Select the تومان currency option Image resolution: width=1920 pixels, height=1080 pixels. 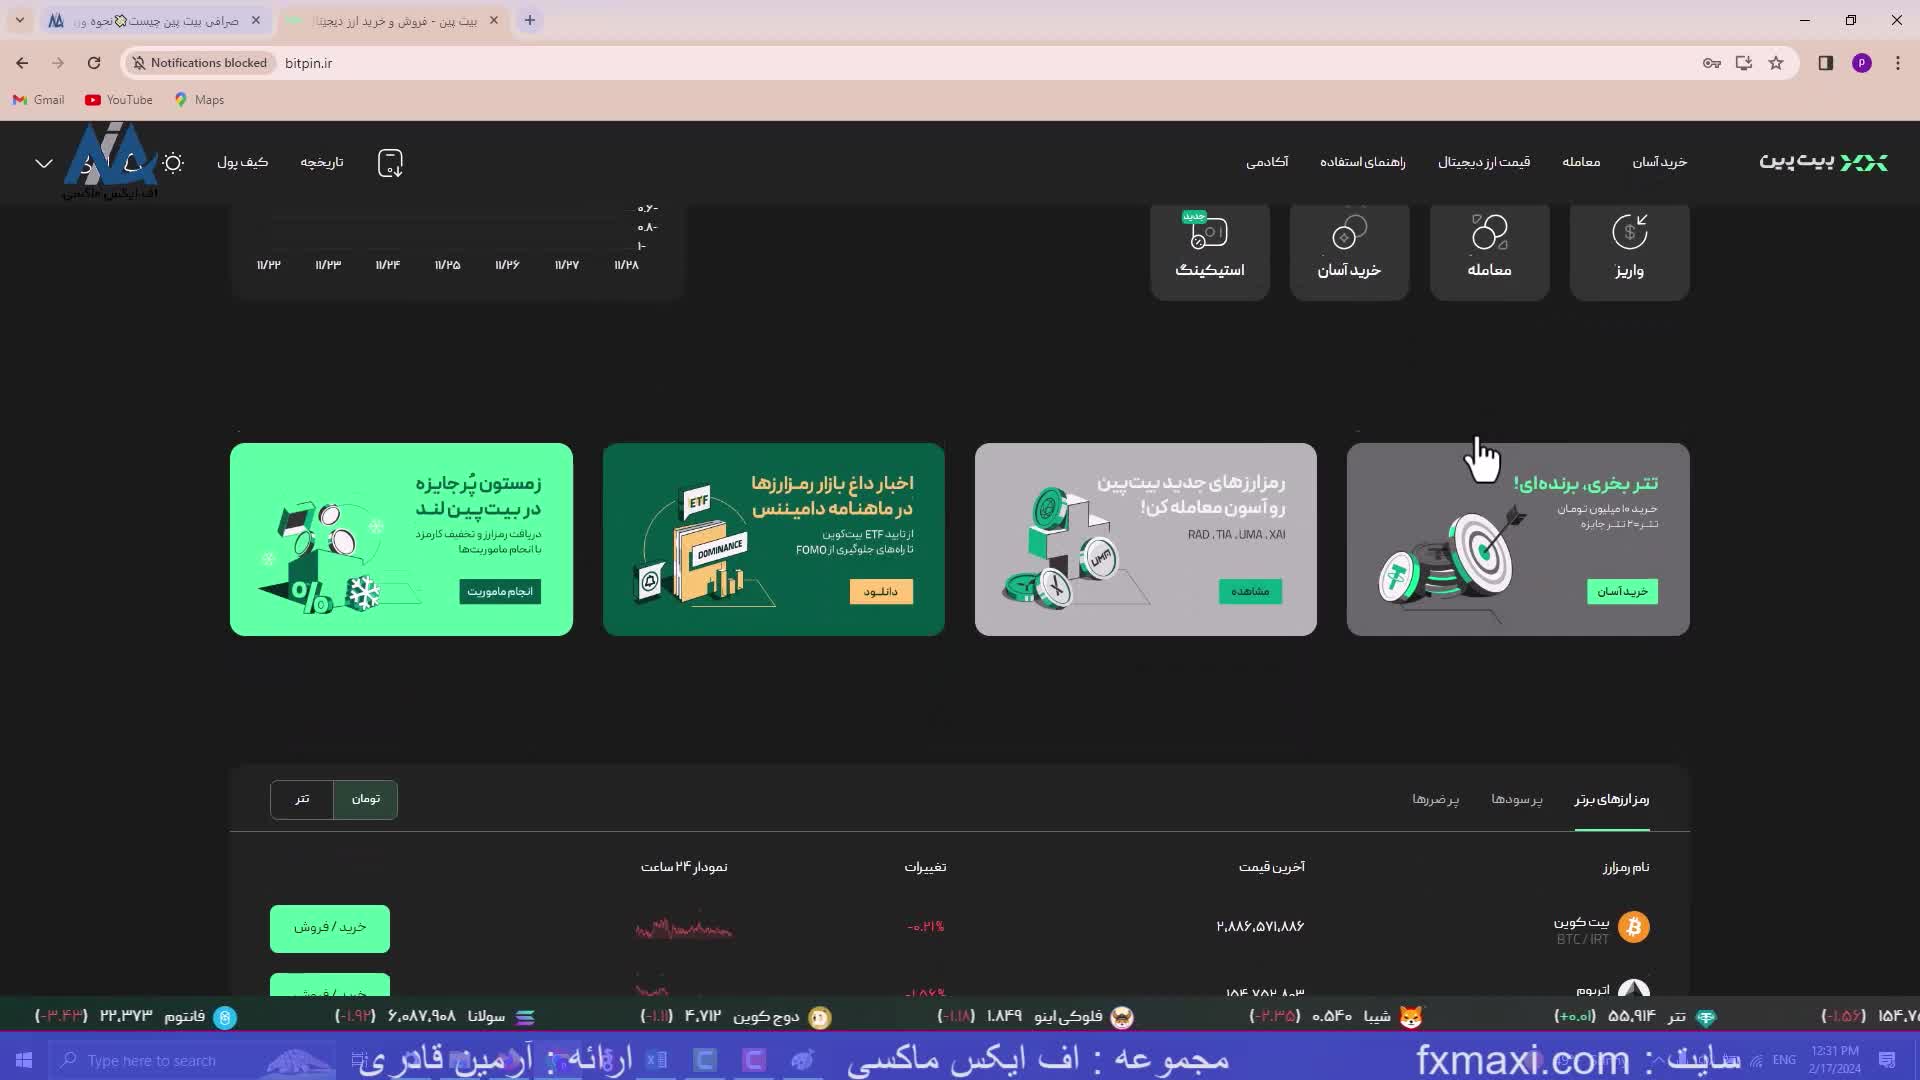[x=366, y=799]
